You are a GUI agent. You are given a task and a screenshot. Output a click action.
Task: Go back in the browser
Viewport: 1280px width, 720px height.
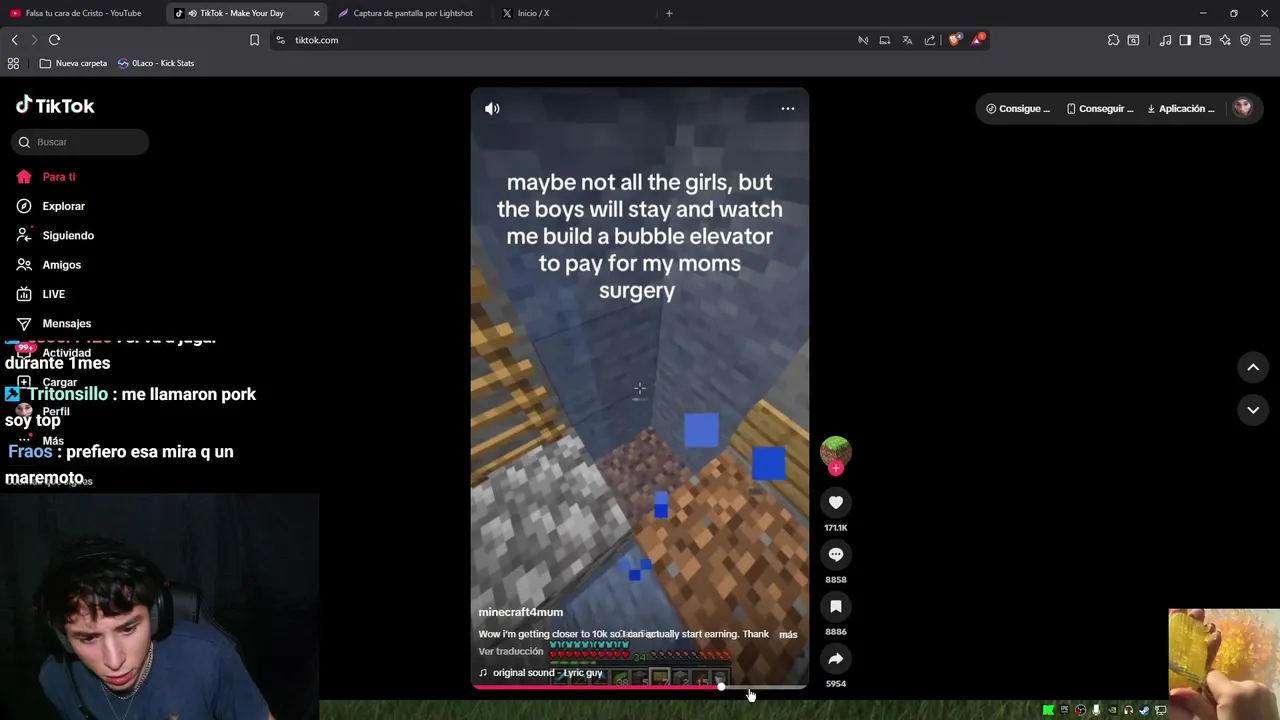(14, 40)
